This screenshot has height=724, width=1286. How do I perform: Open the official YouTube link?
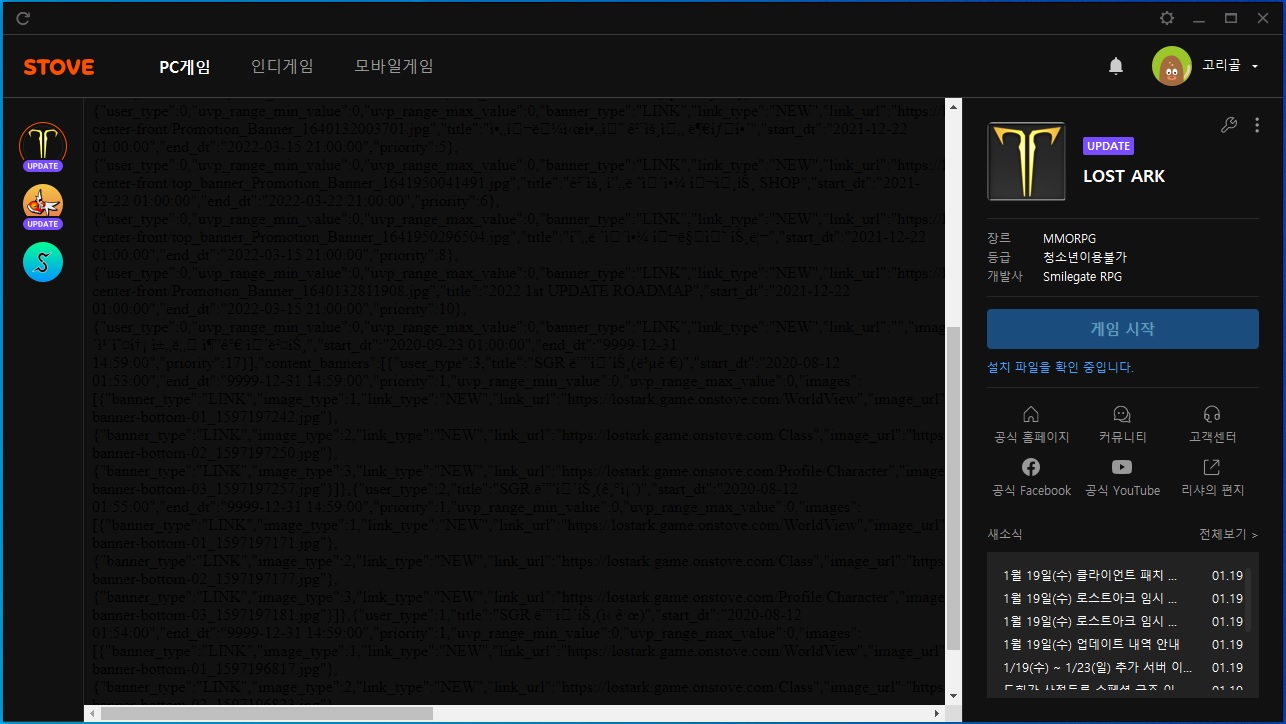(1122, 478)
